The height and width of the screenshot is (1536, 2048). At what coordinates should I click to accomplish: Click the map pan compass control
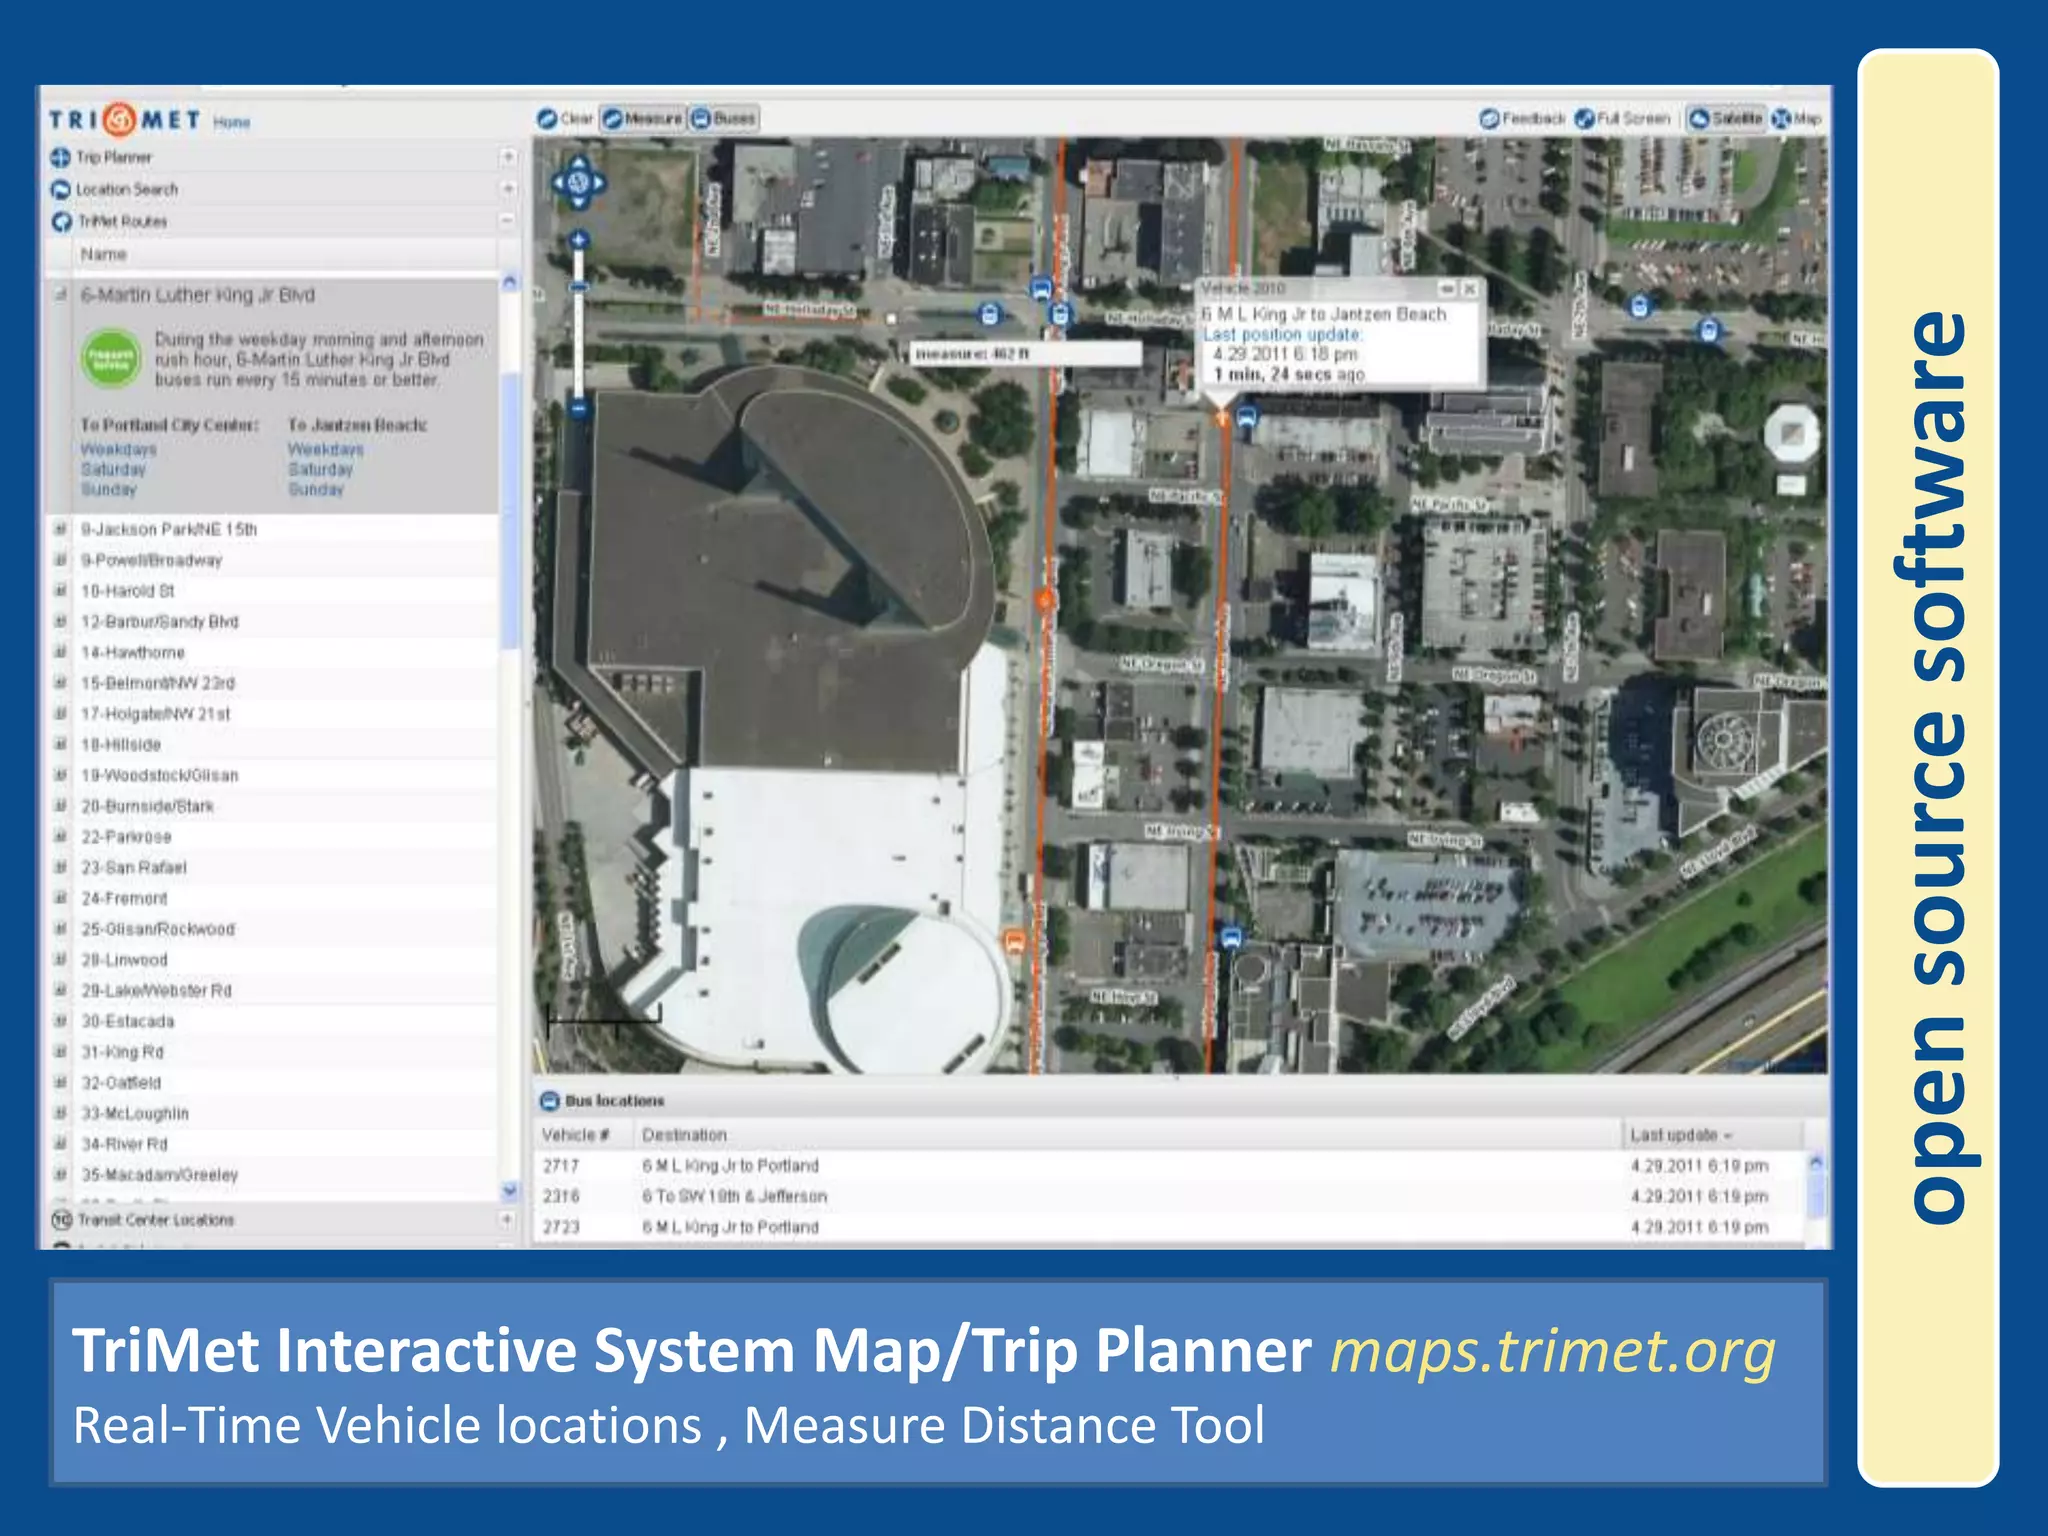click(x=578, y=183)
